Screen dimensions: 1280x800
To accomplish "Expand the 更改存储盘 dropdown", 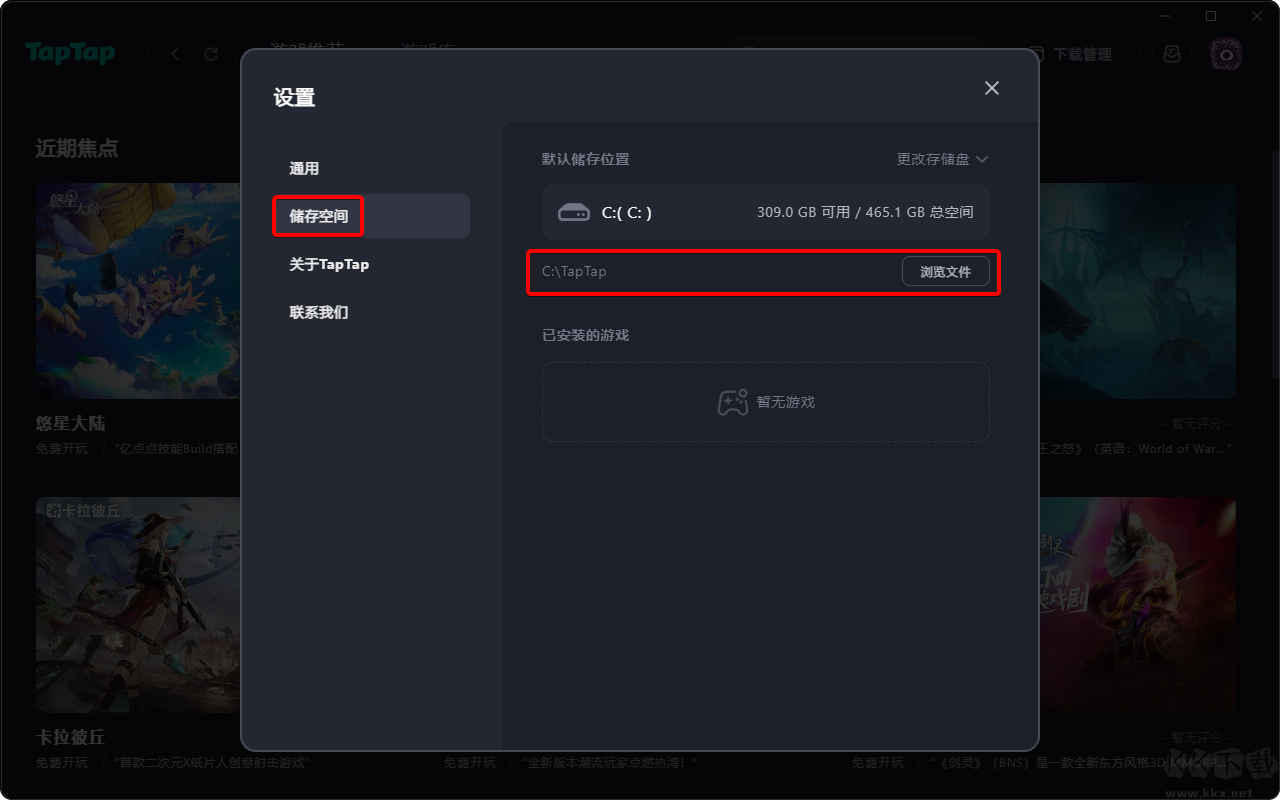I will click(942, 159).
